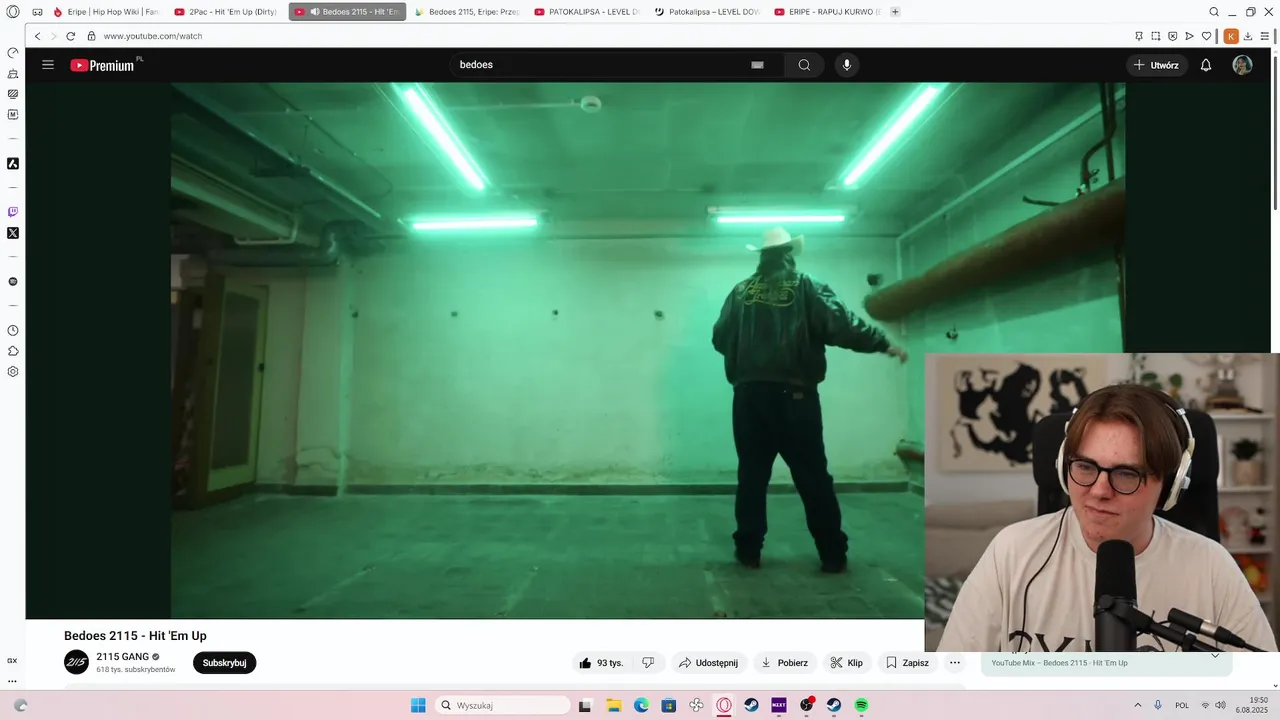Open the 2115 GANG channel avatar
Image resolution: width=1280 pixels, height=720 pixels.
click(76, 662)
